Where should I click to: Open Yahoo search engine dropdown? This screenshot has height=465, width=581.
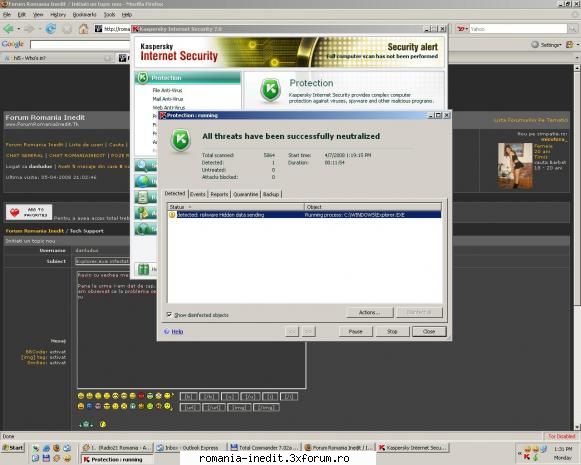tap(463, 29)
